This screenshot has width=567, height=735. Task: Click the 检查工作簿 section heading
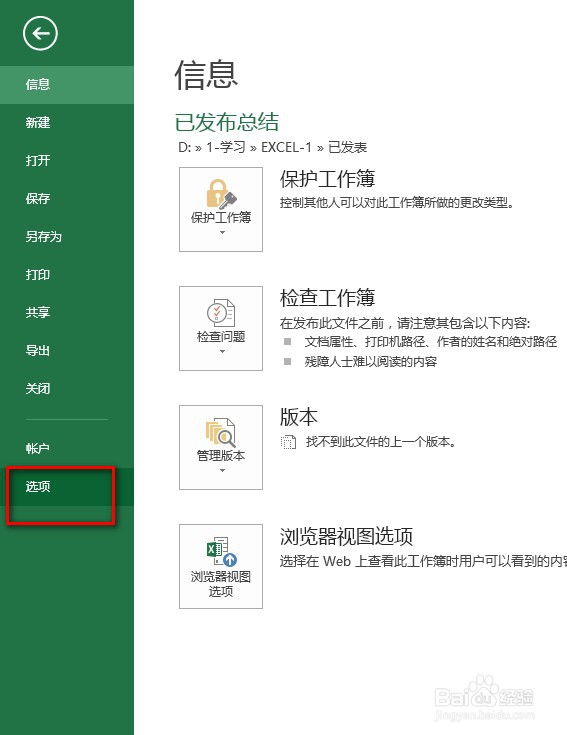pyautogui.click(x=327, y=298)
